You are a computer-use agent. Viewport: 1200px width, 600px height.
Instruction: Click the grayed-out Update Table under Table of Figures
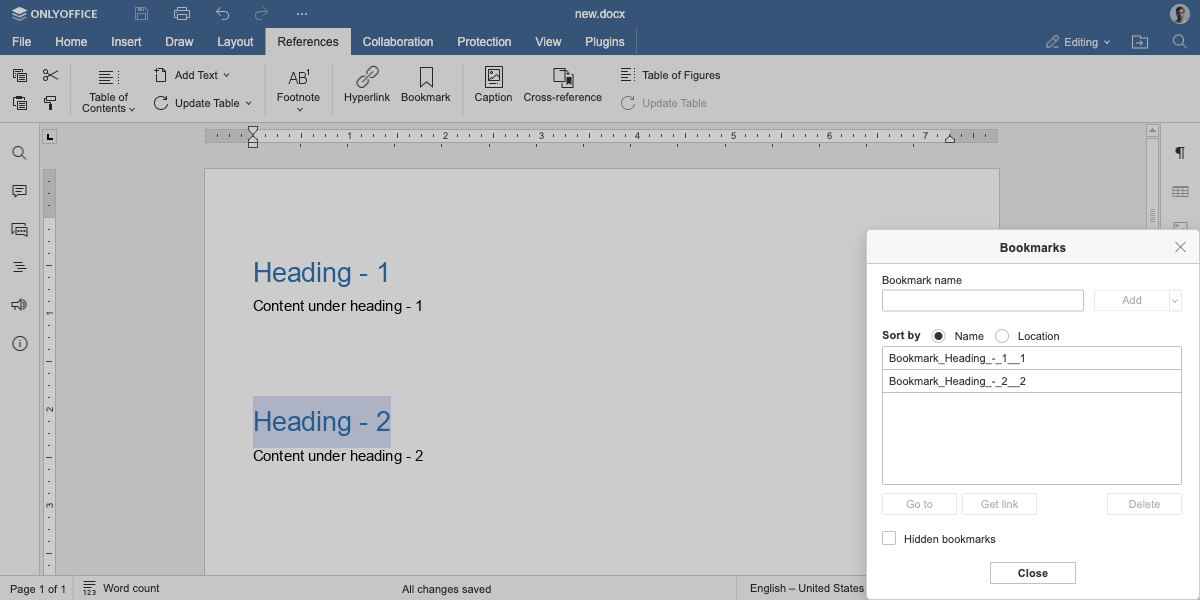[x=664, y=103]
